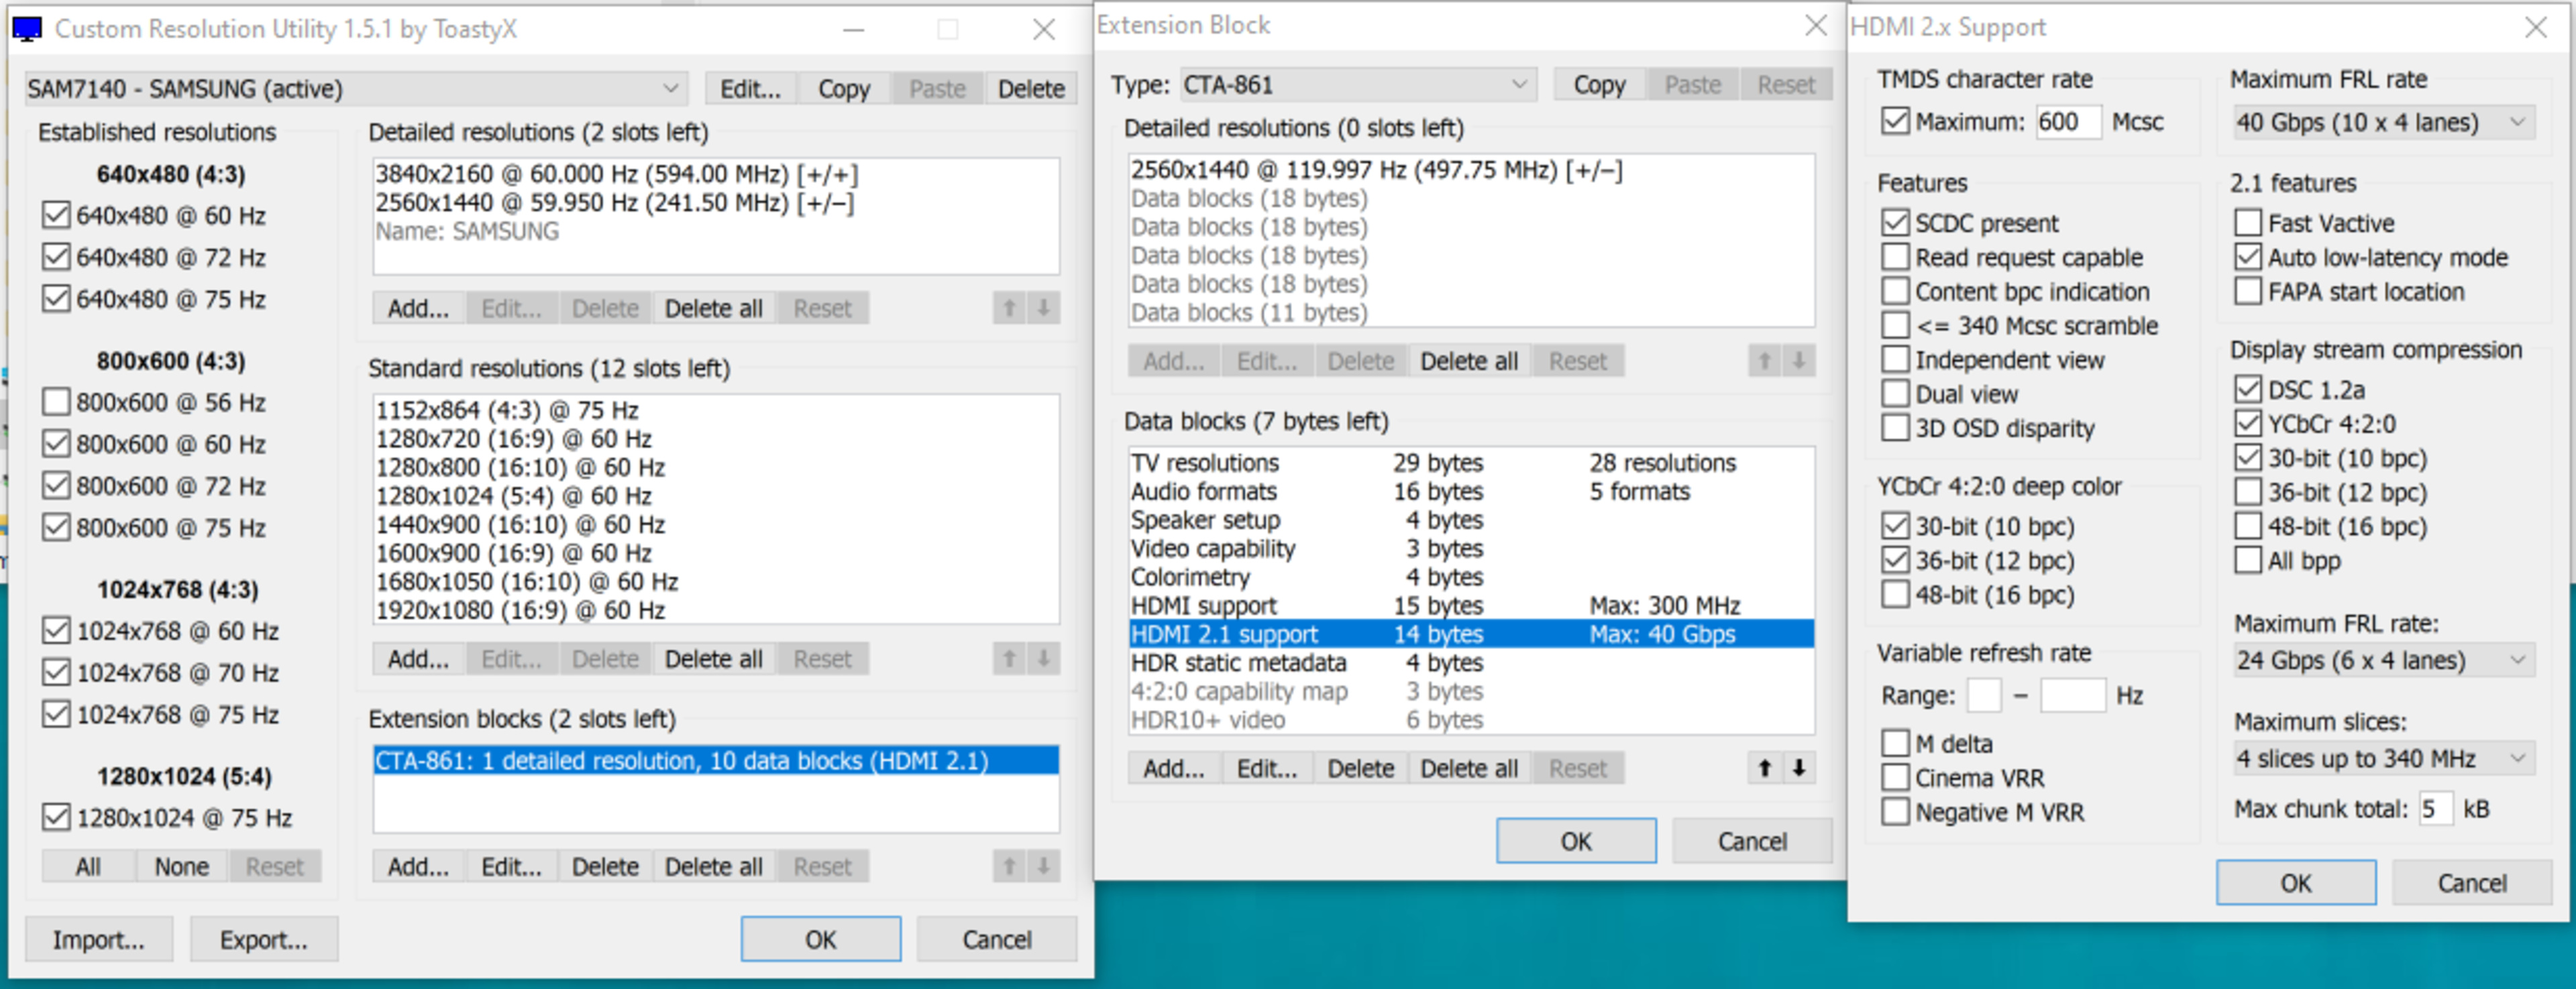Click up arrow in Detailed resolutions section

pos(1009,308)
